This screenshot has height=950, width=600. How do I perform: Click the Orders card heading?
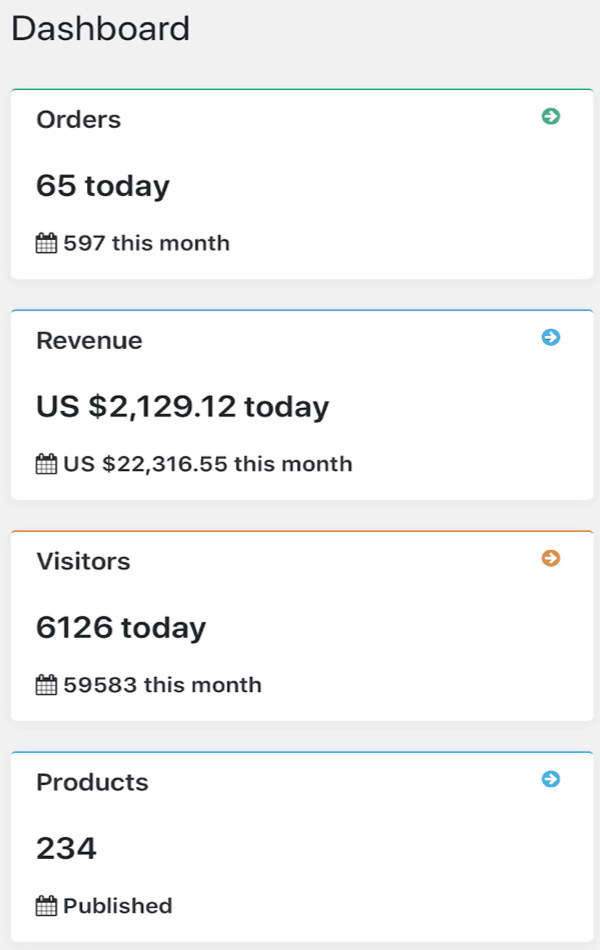point(78,119)
